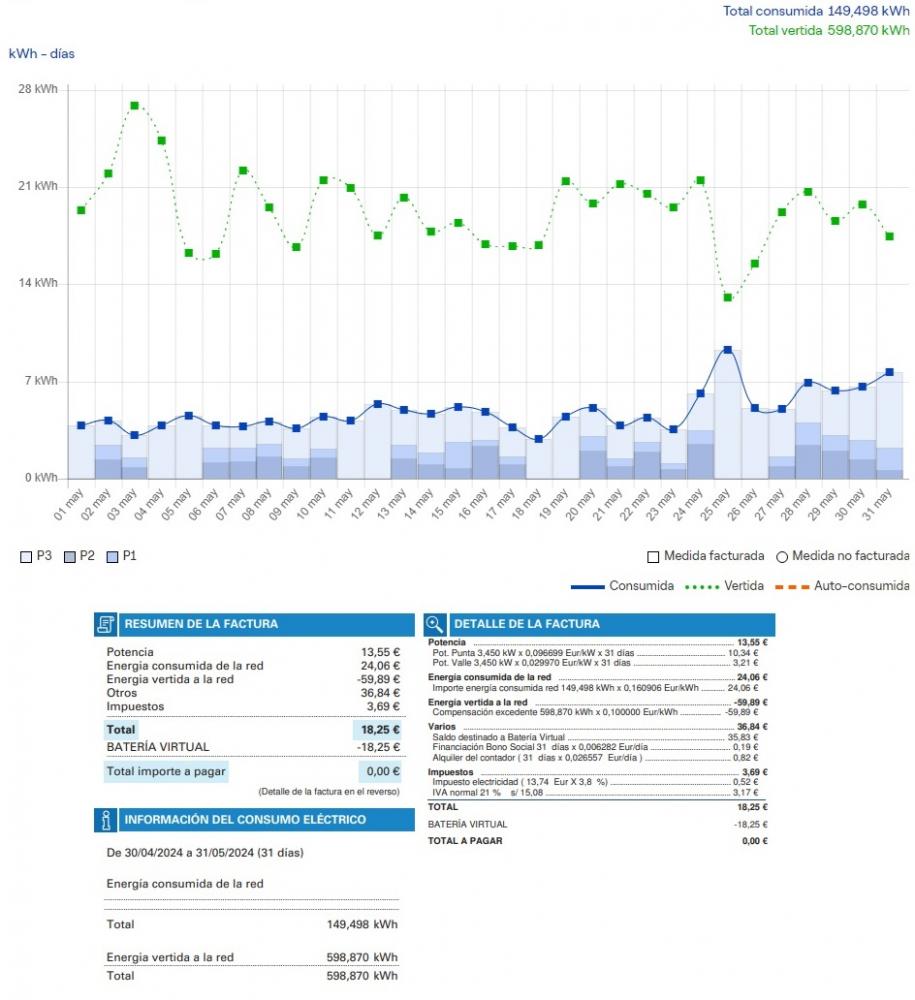Click the Pot. Punta 3,450 kW detail line

coord(595,653)
